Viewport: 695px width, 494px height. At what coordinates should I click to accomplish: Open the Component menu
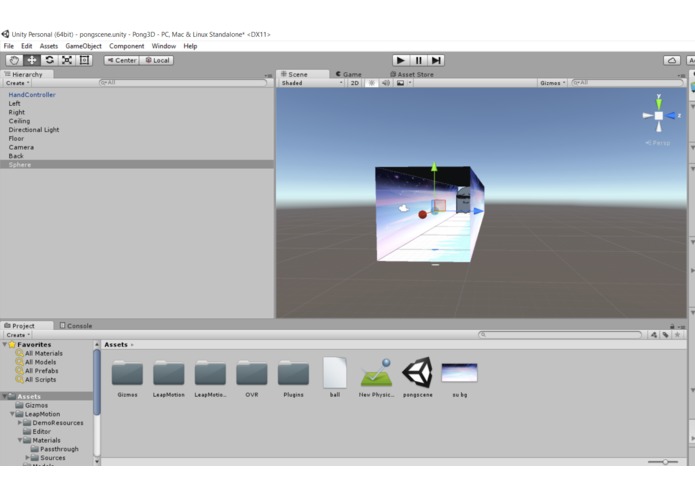(127, 46)
